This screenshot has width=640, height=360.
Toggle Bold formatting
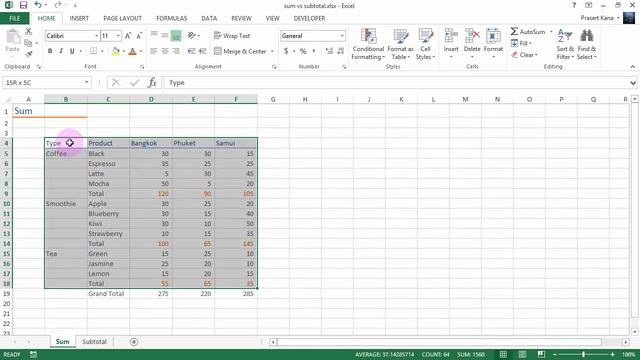50,51
